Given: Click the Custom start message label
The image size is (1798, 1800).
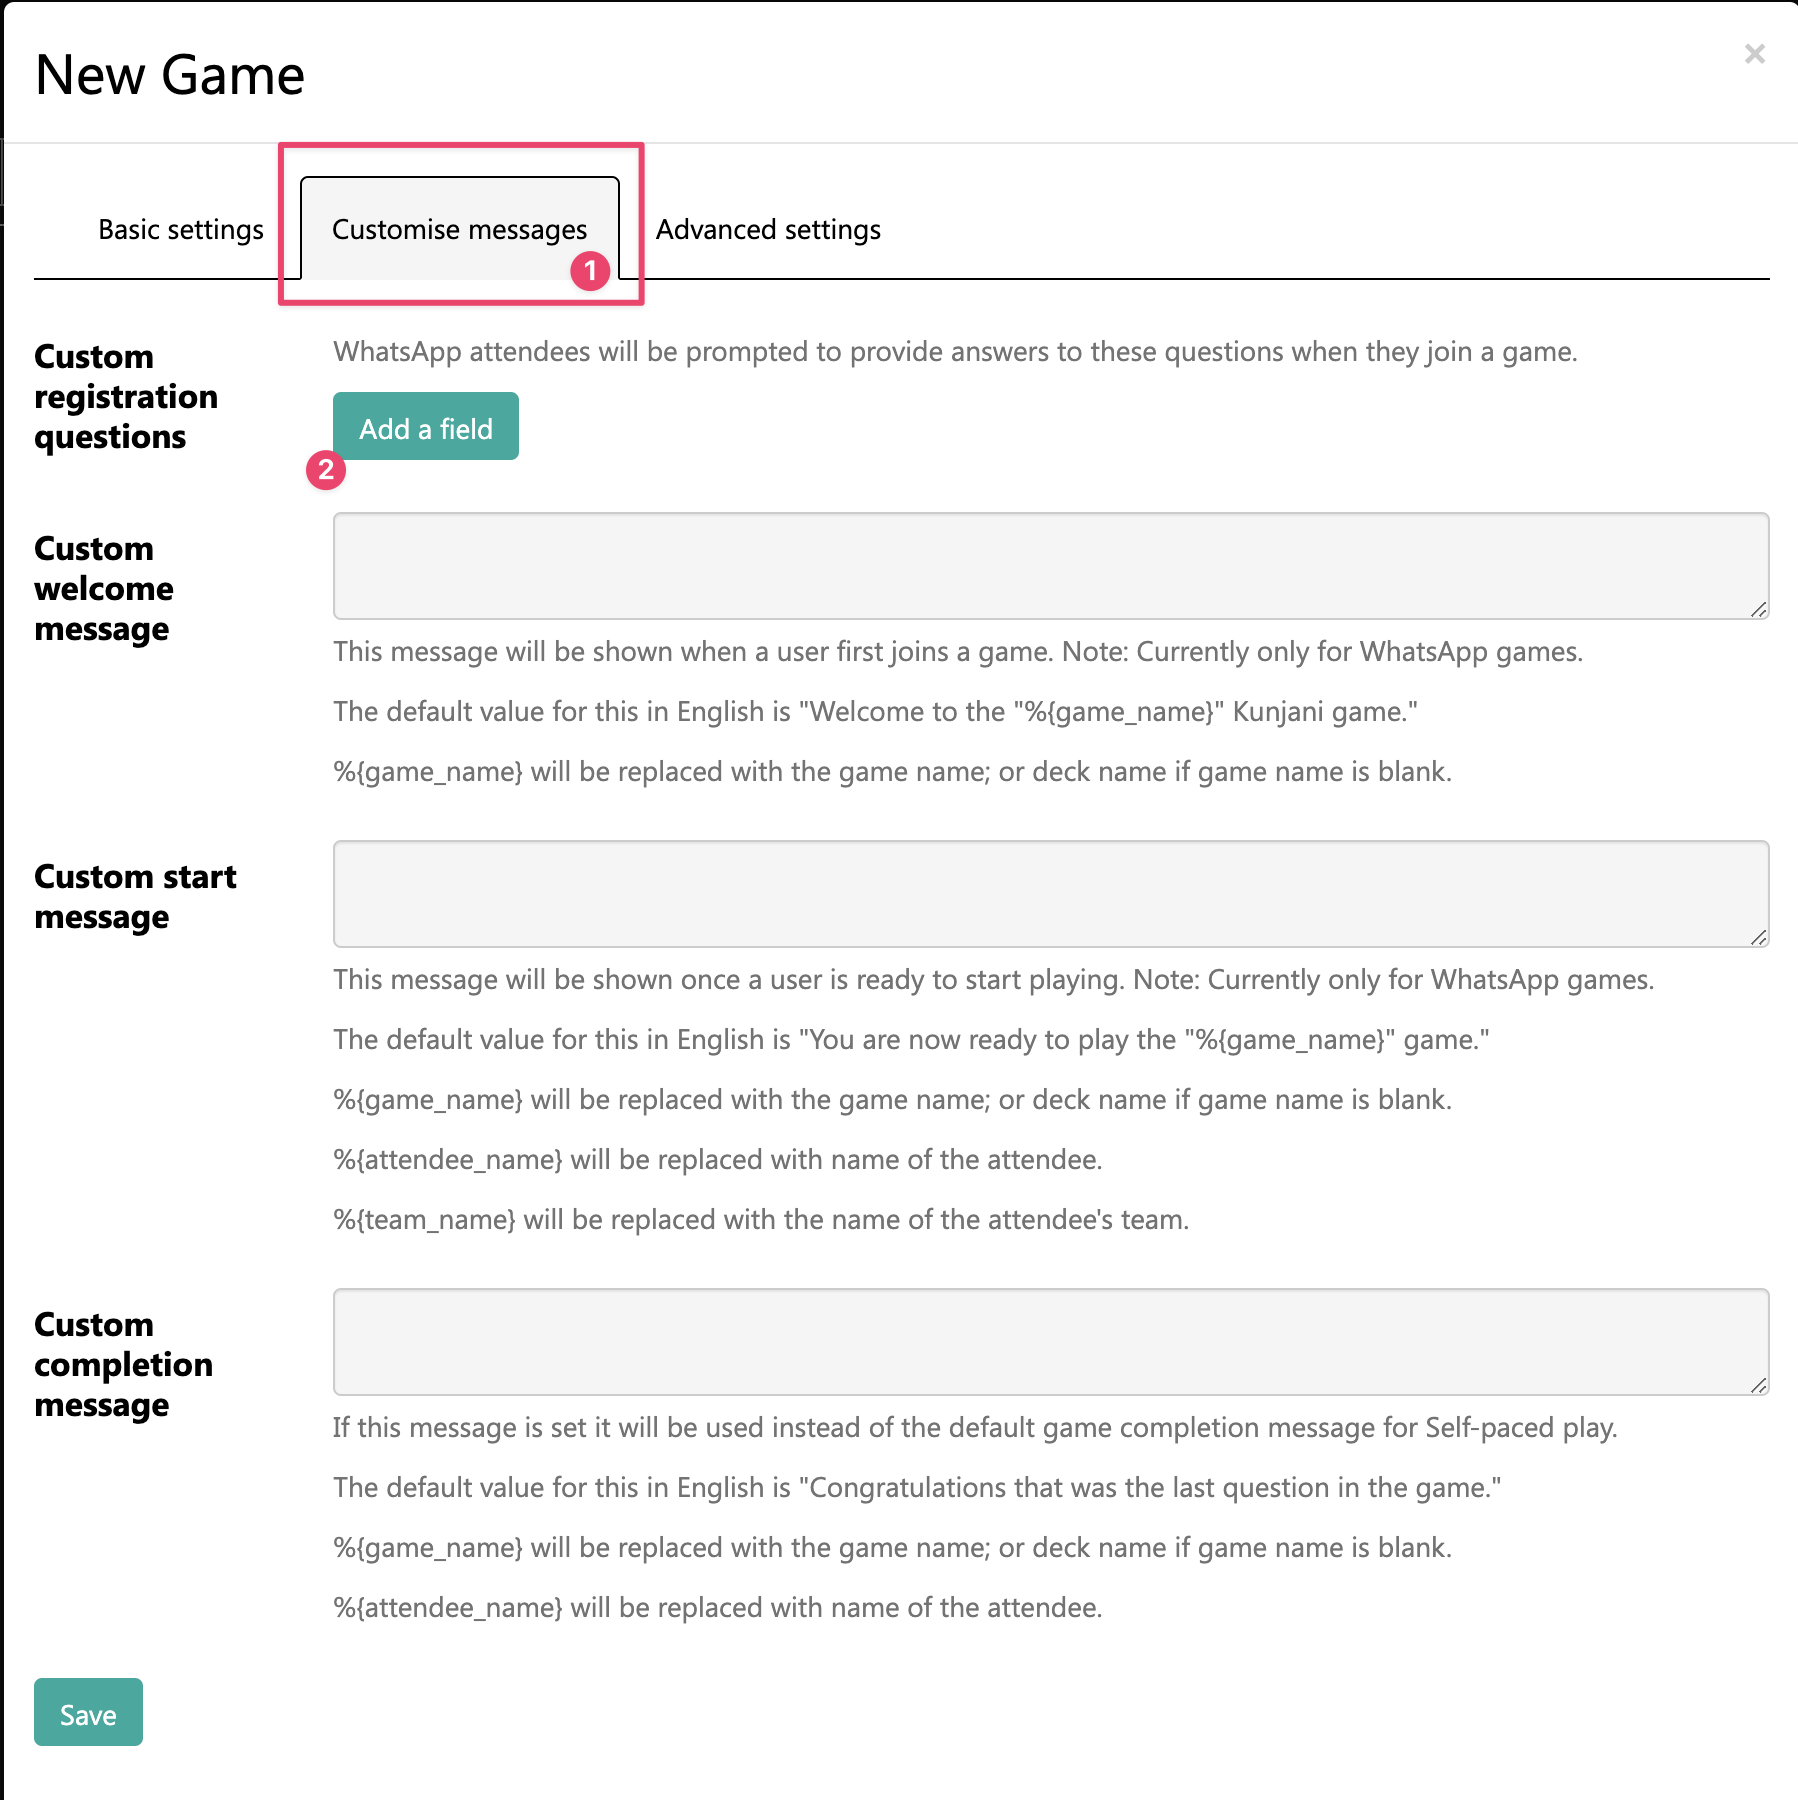Looking at the screenshot, I should (x=135, y=897).
